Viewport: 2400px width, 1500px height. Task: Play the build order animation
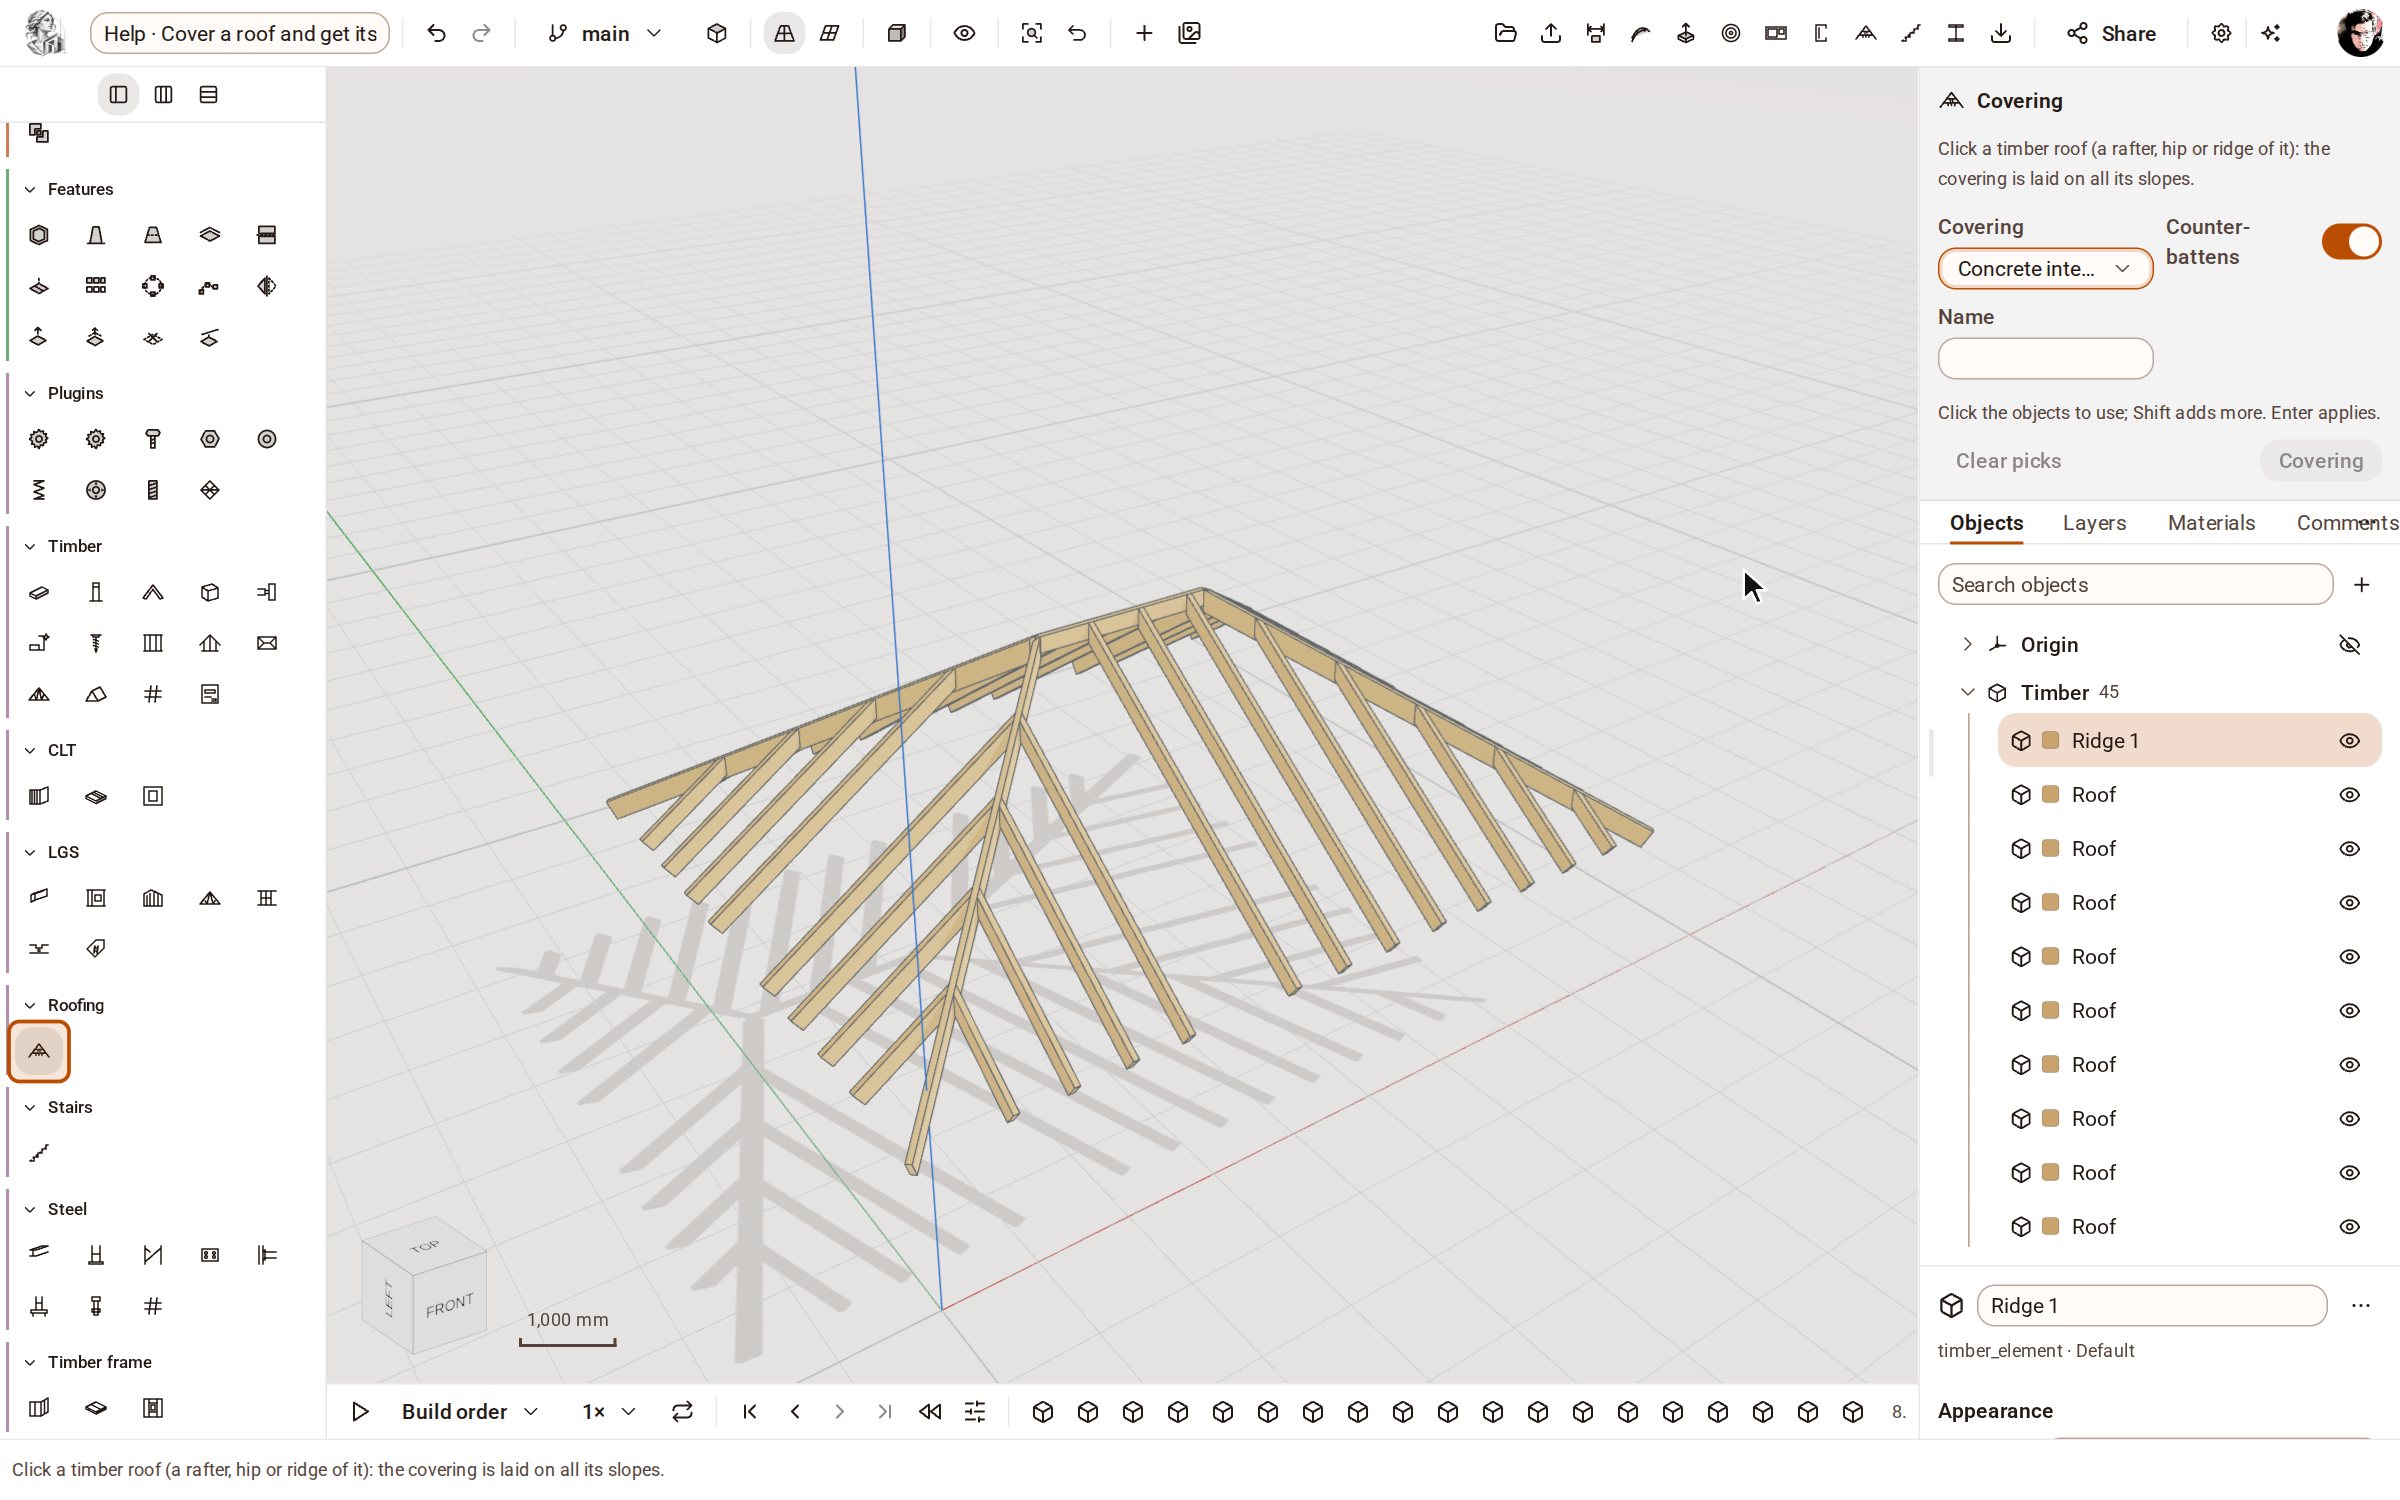pos(360,1411)
